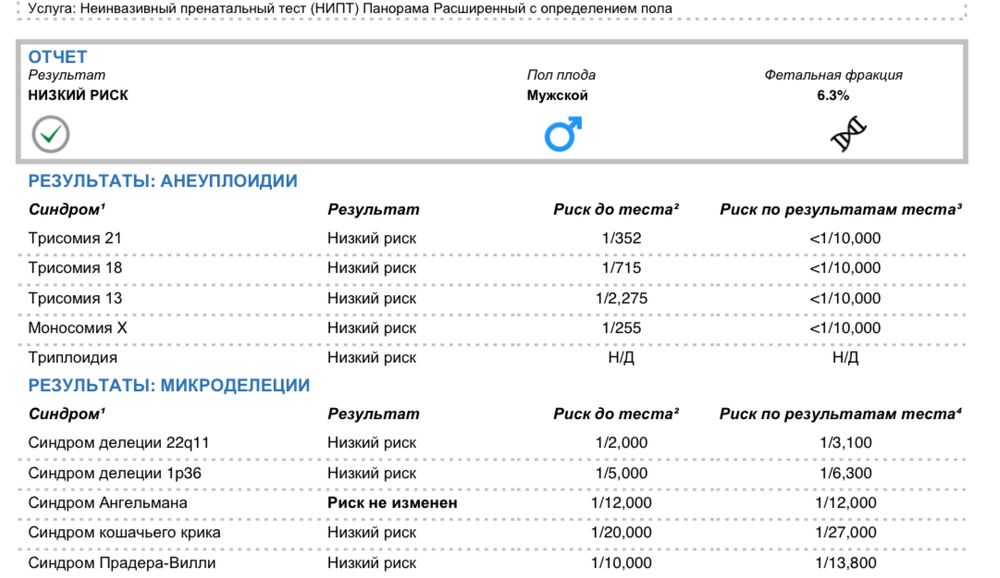
Task: Select the 1/2,275 risk for Трисомия 13
Action: click(x=621, y=298)
